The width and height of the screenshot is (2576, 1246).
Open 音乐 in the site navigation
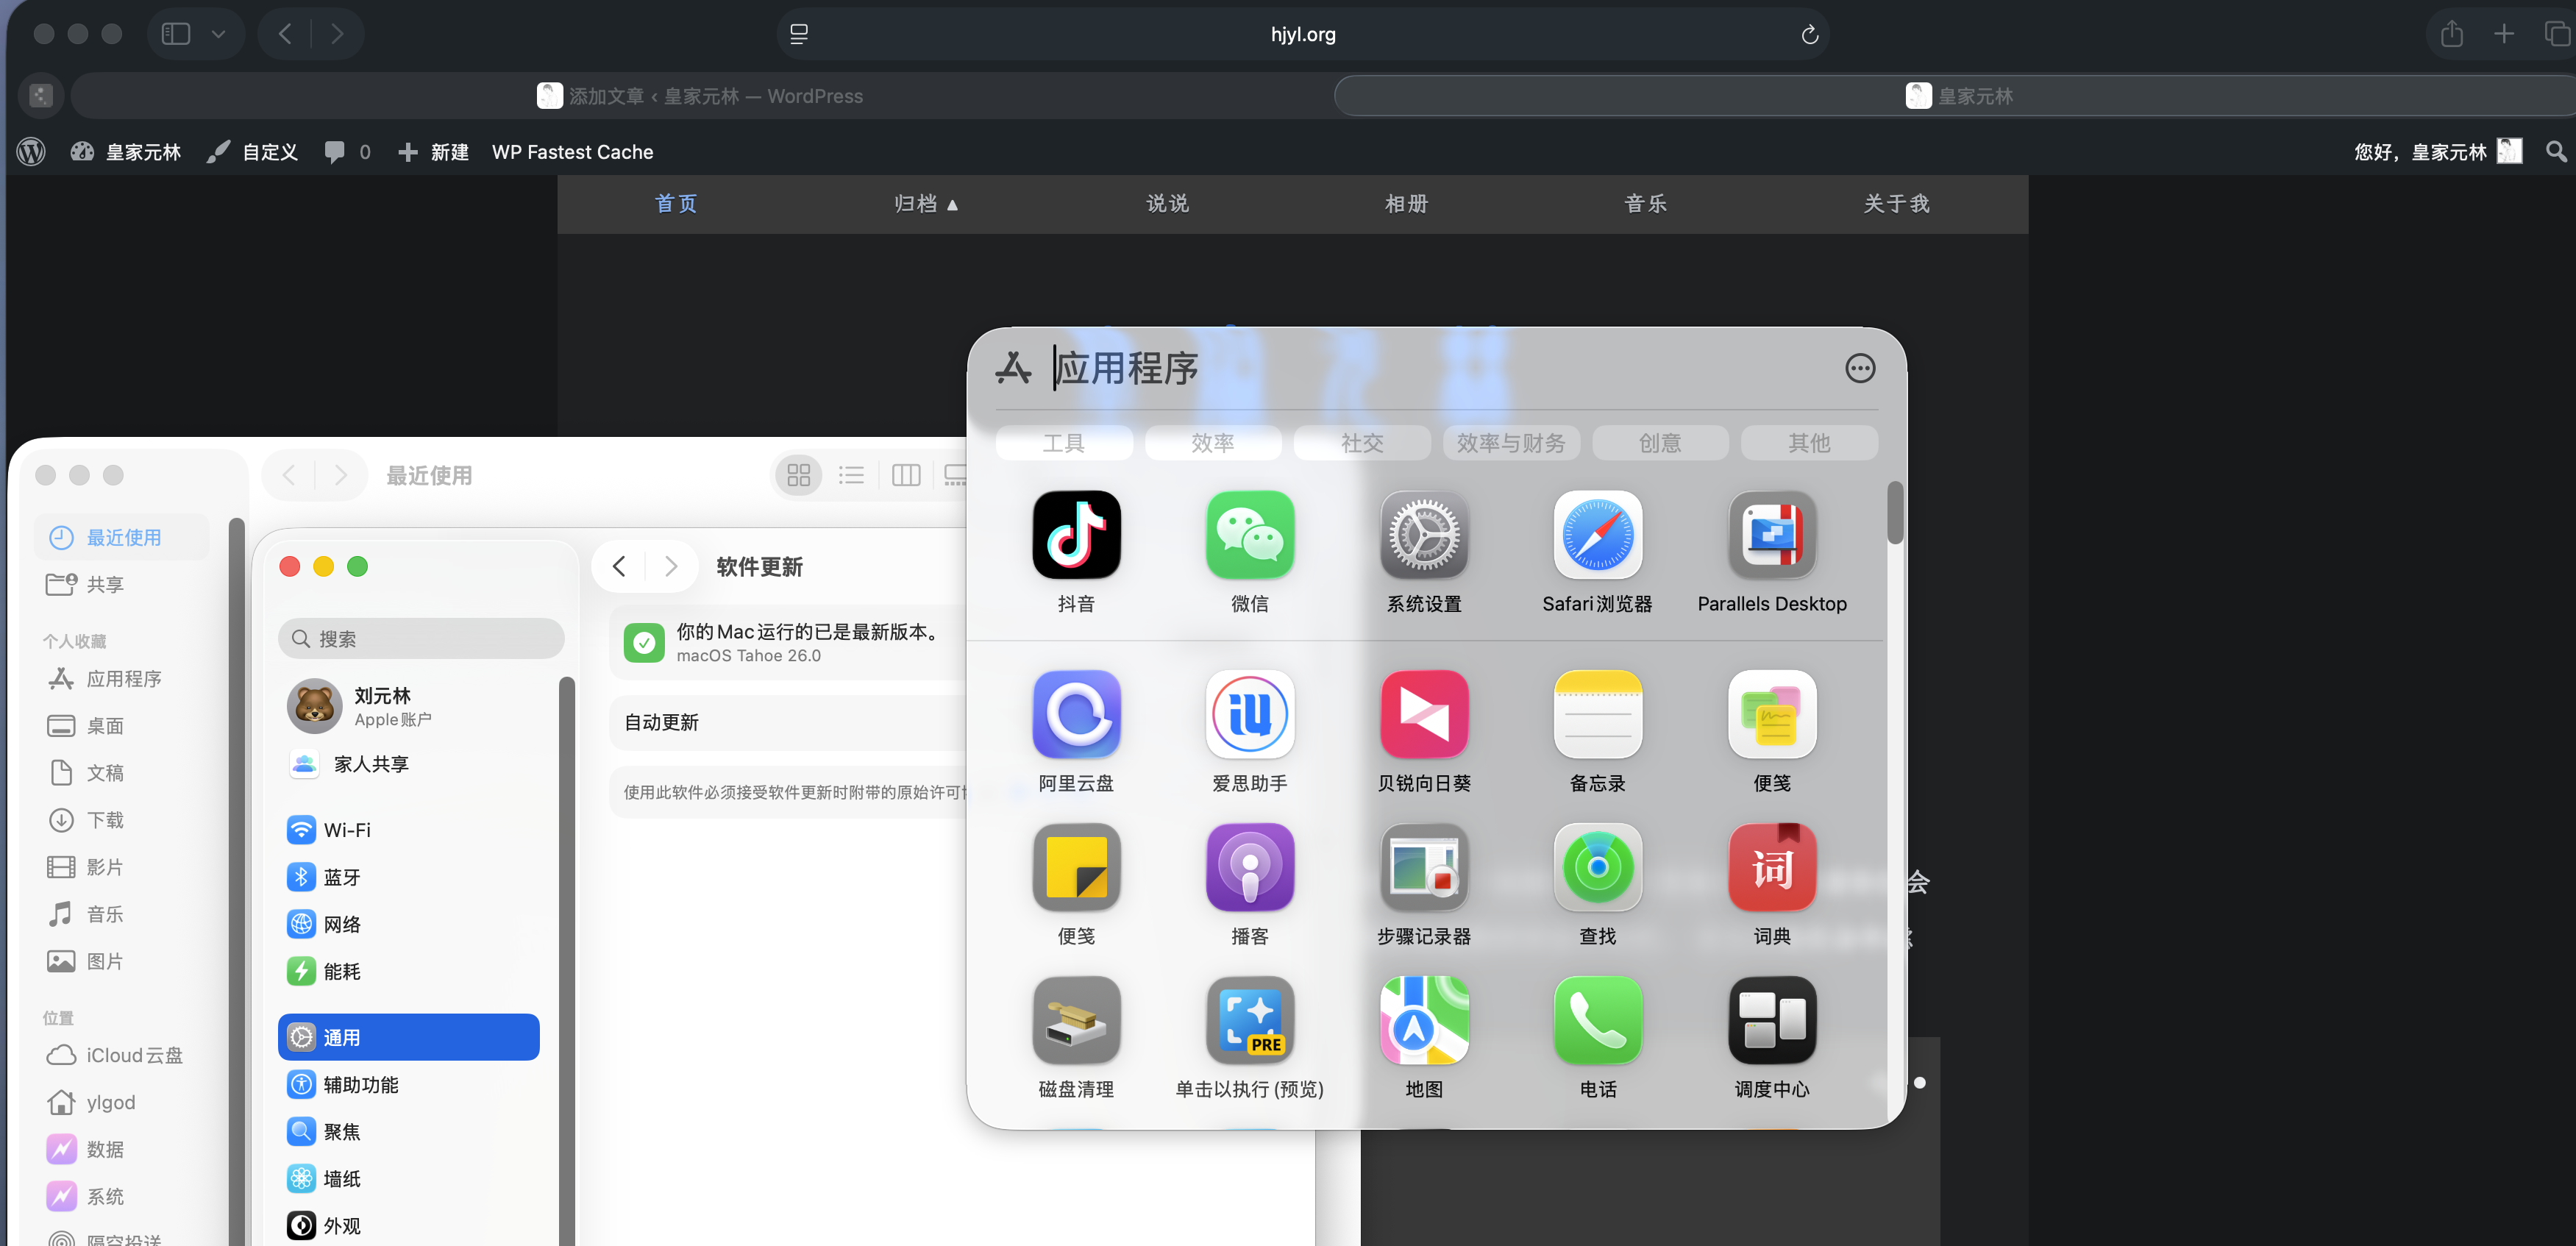click(1646, 204)
